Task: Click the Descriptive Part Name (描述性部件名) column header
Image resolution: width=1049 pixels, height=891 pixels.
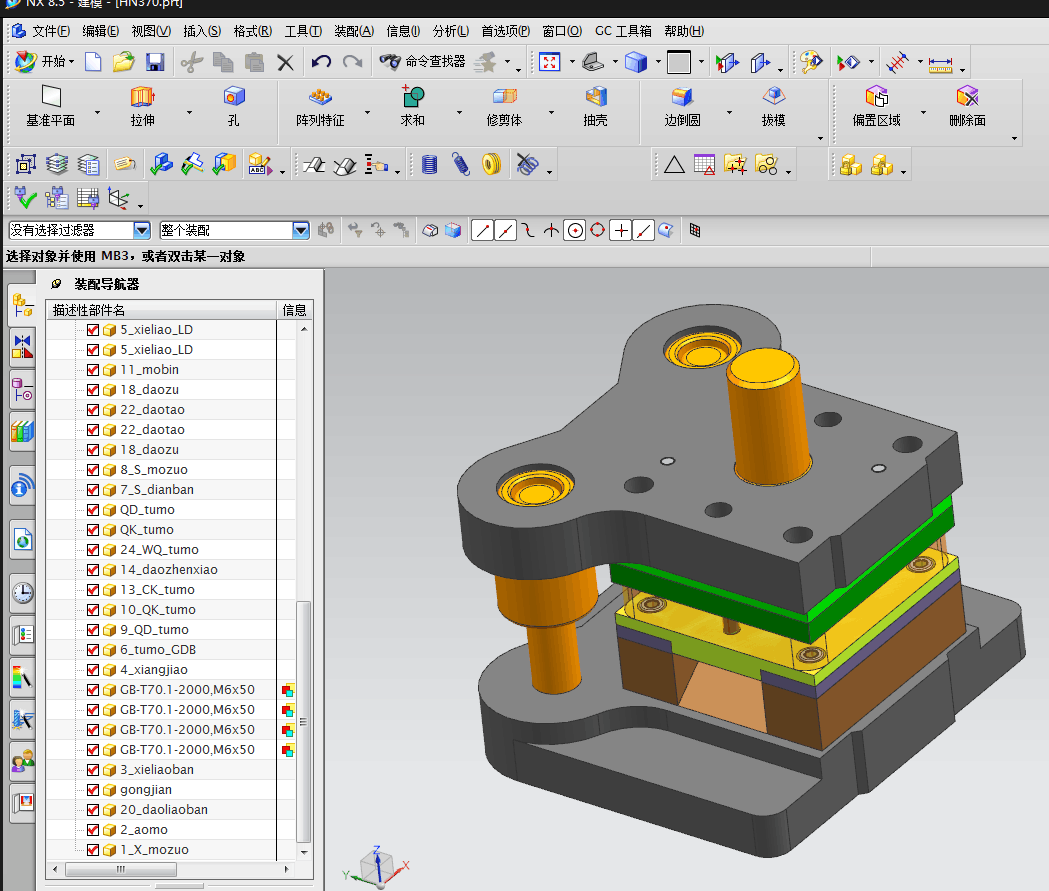Action: click(161, 310)
